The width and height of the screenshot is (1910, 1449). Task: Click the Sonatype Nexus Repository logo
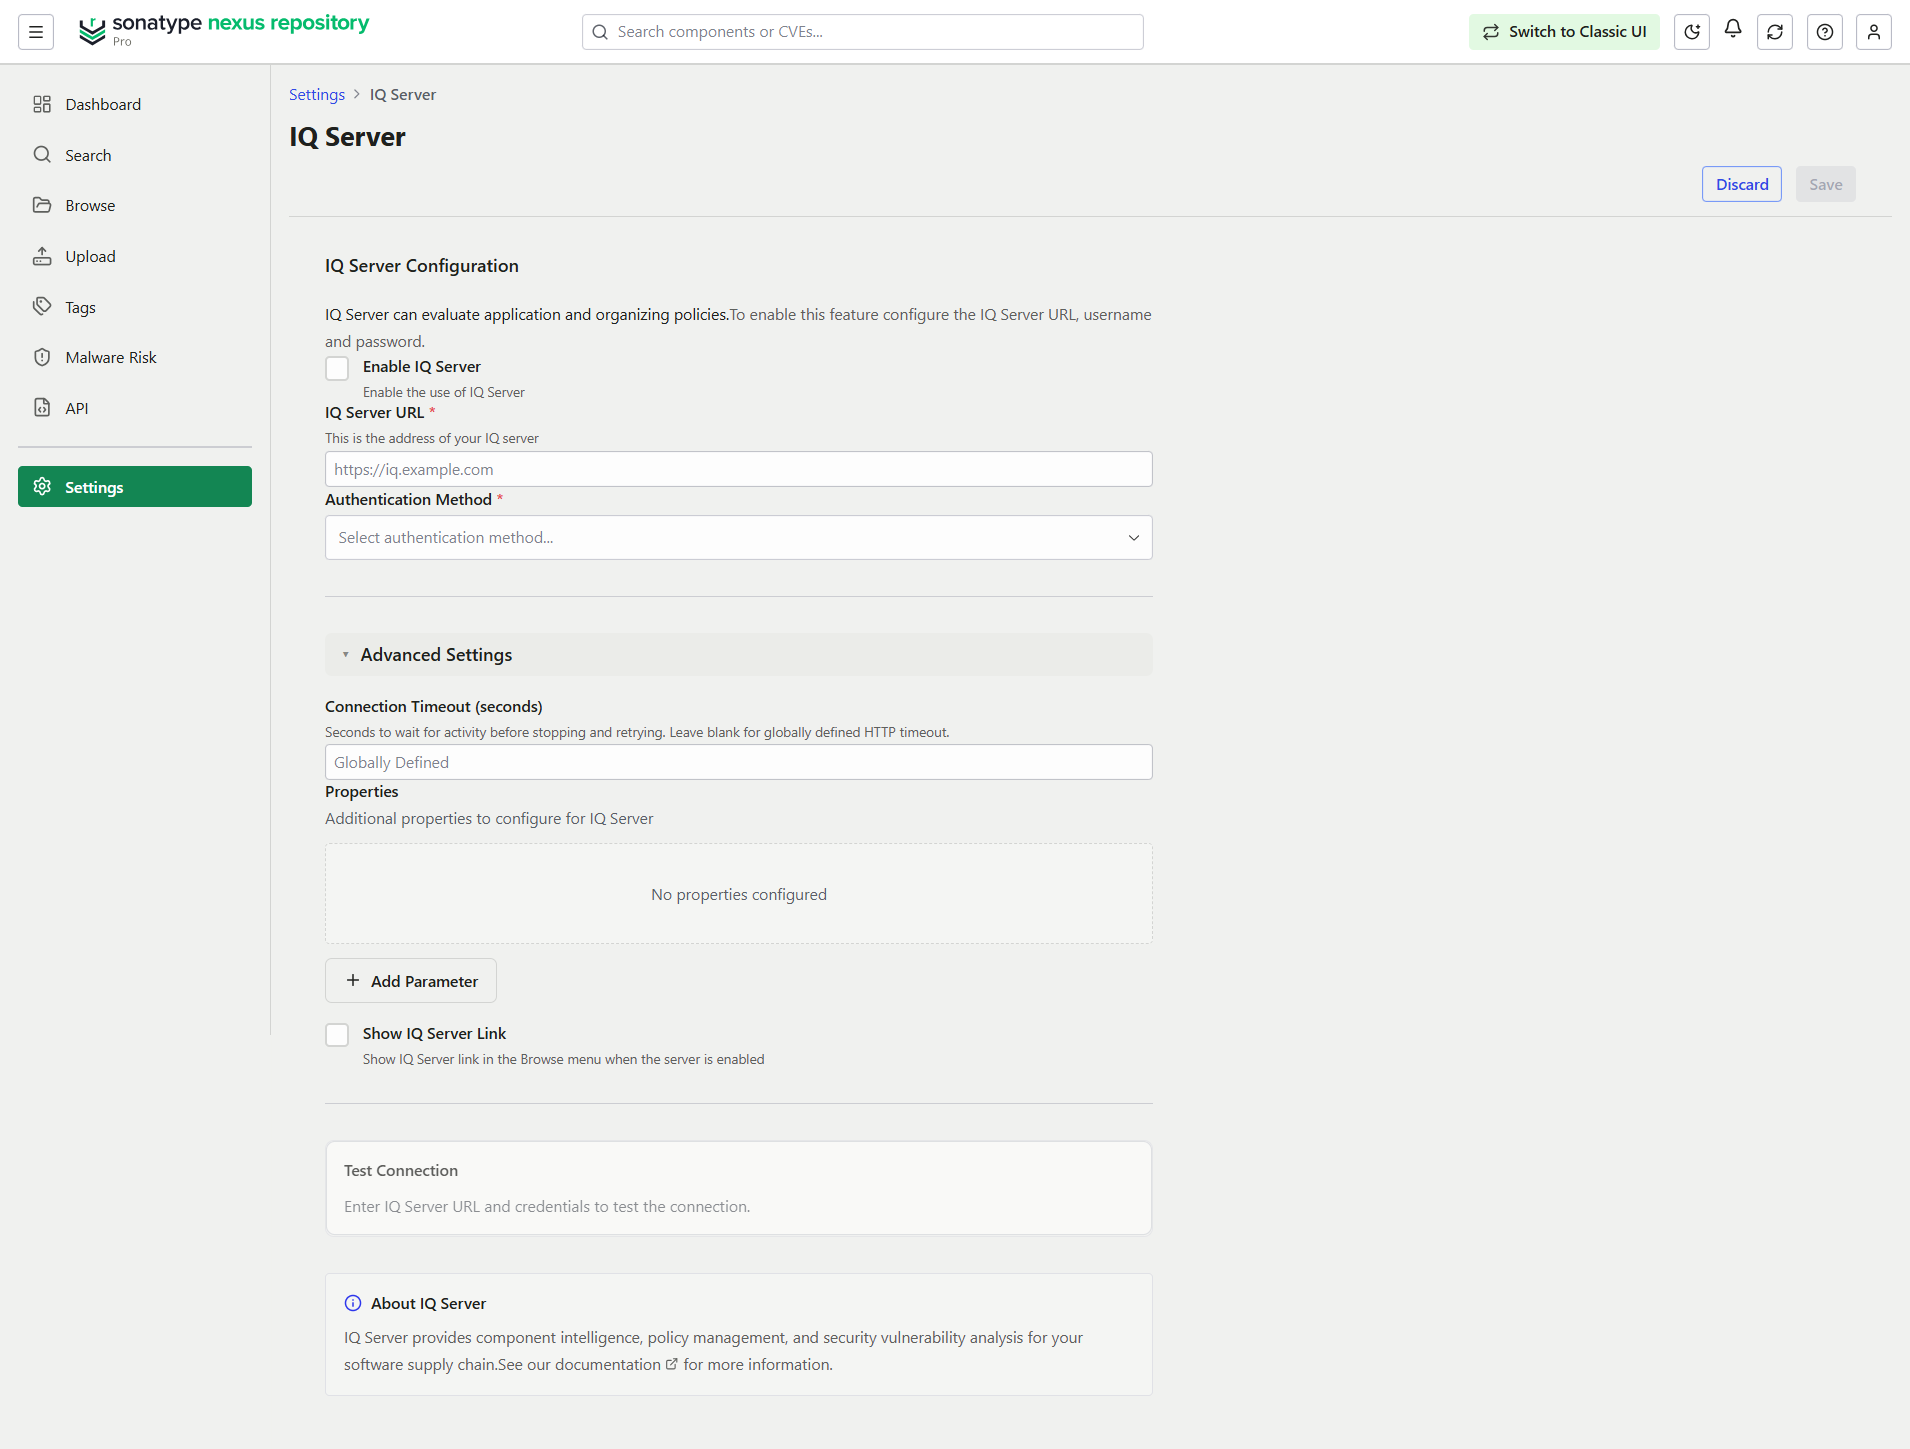224,30
